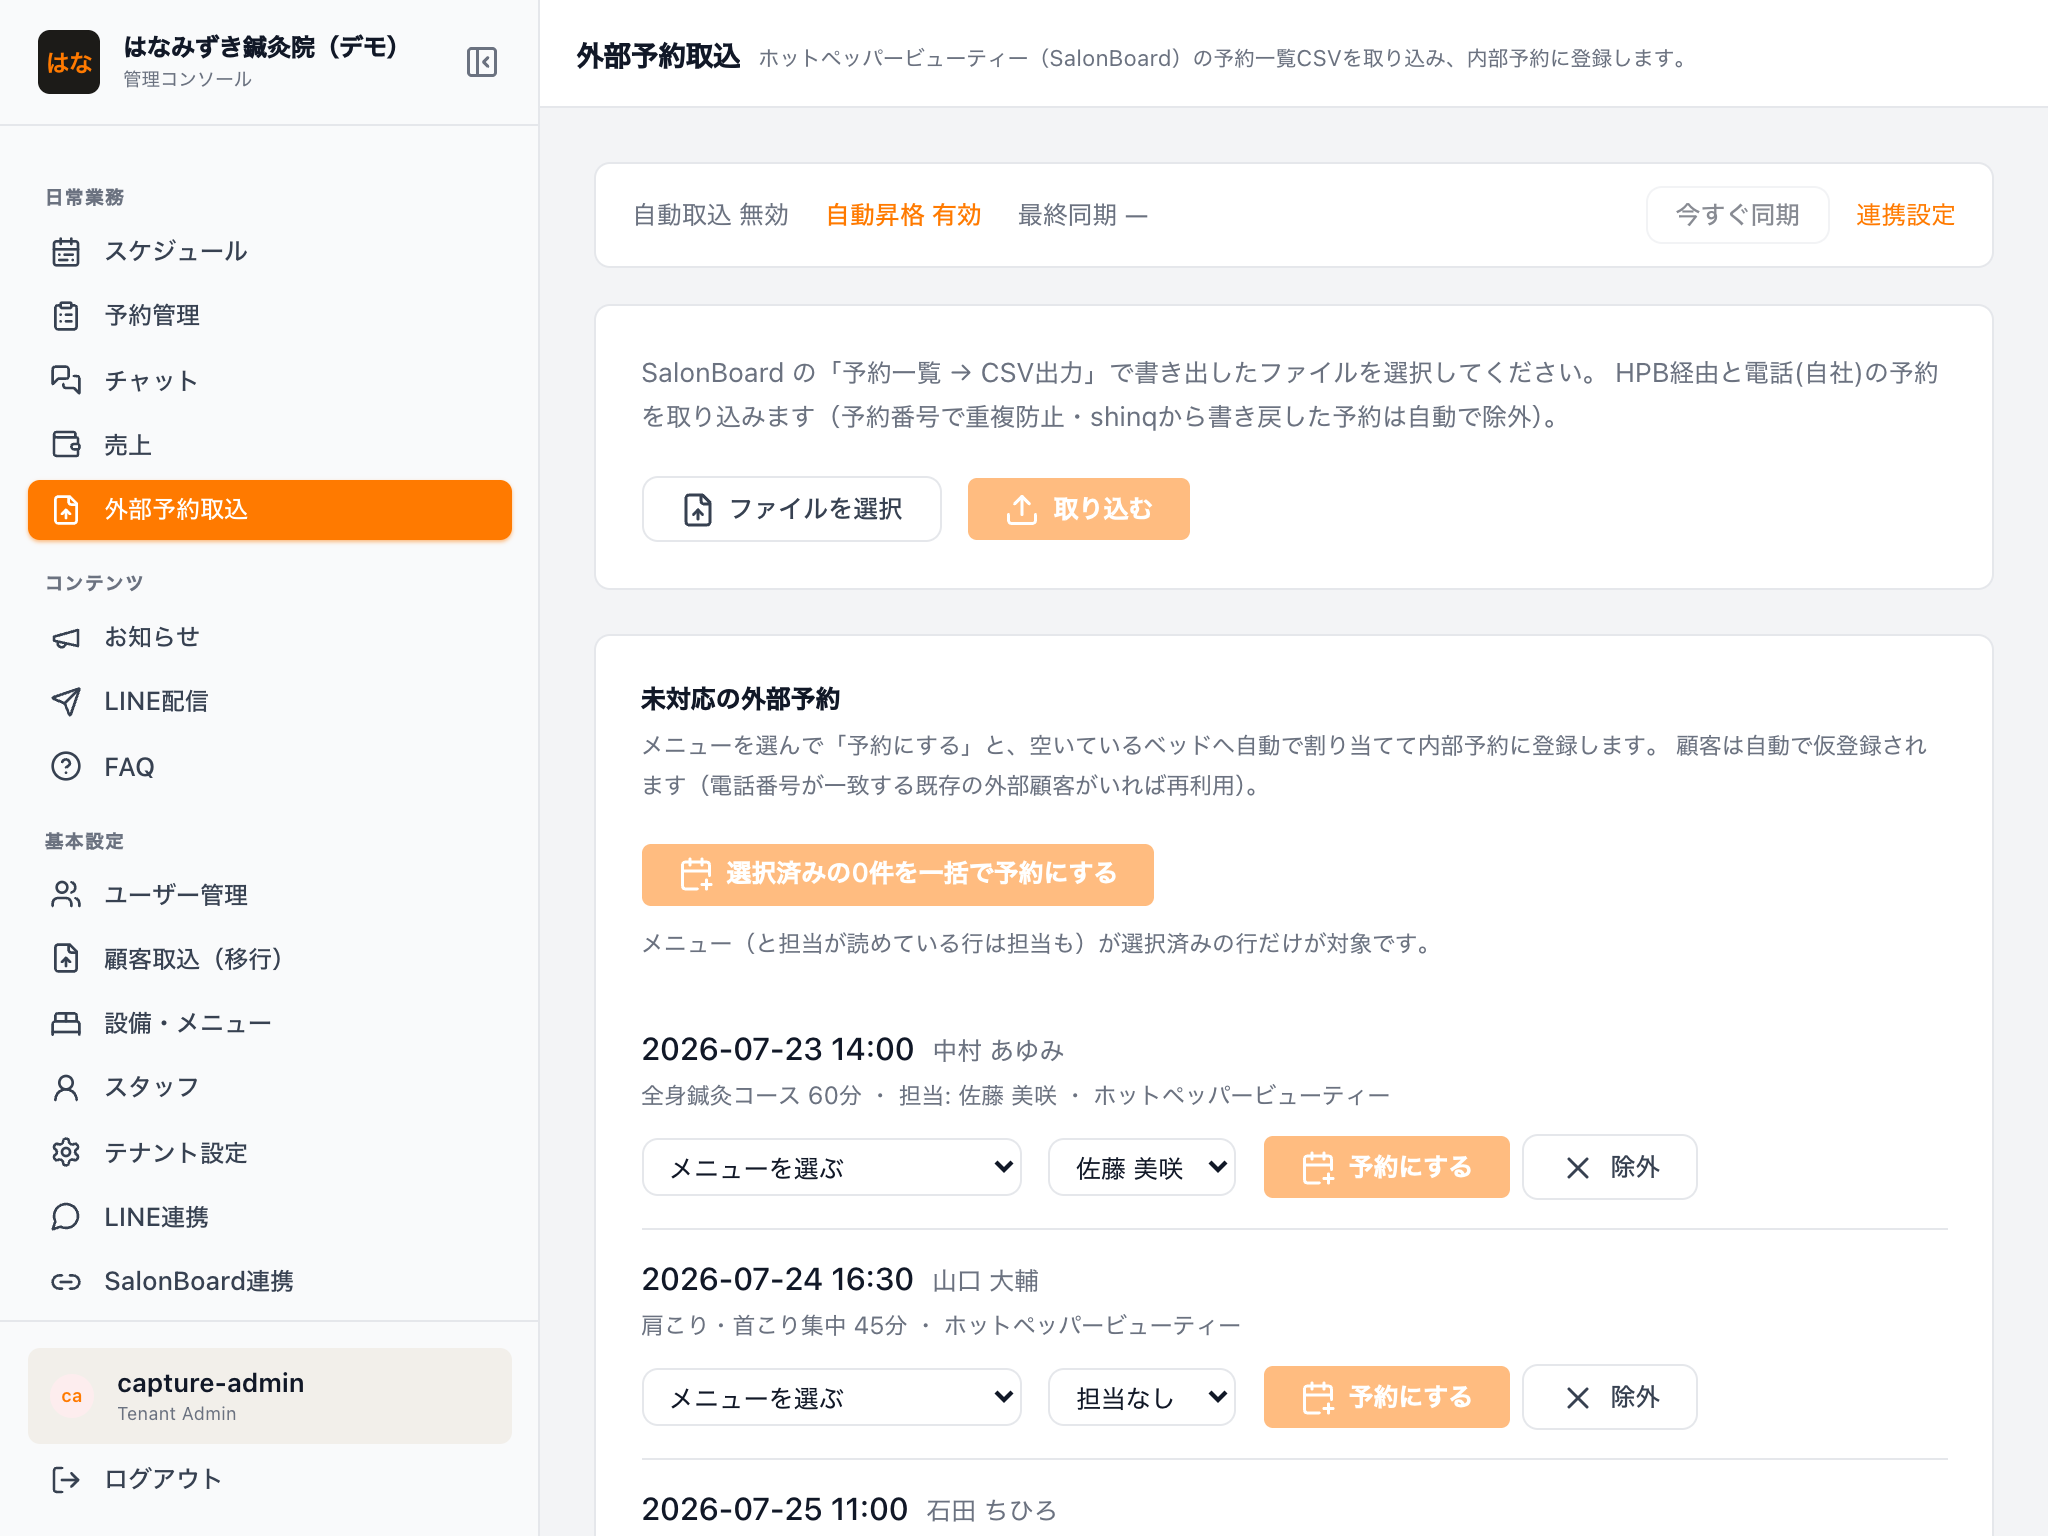Open チャット menu item

tap(270, 380)
